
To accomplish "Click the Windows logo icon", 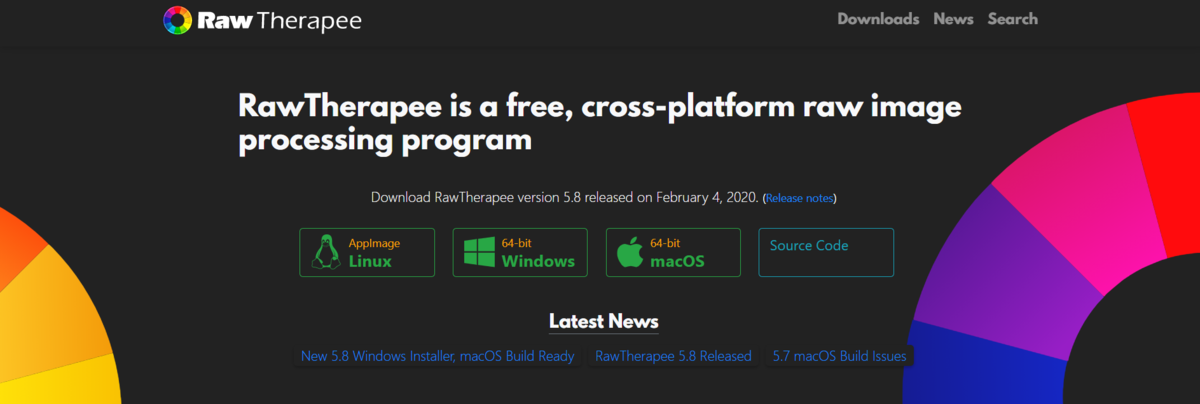I will (x=478, y=253).
